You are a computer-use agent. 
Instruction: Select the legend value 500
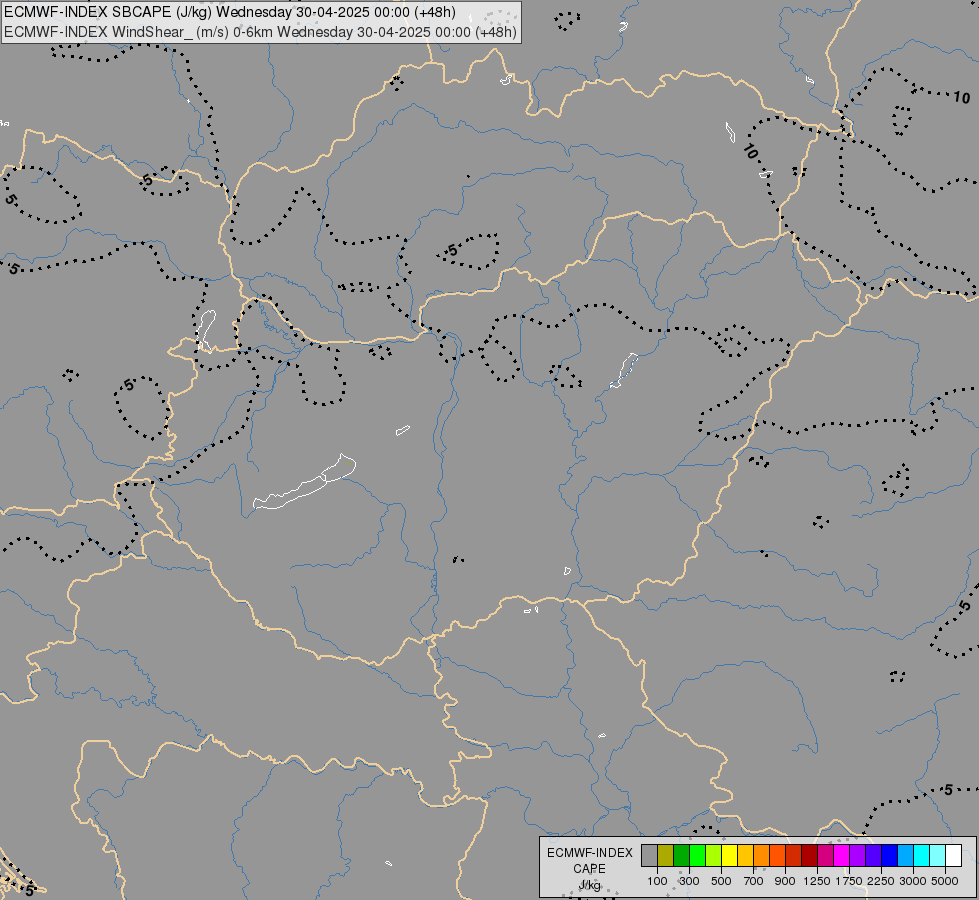click(721, 881)
